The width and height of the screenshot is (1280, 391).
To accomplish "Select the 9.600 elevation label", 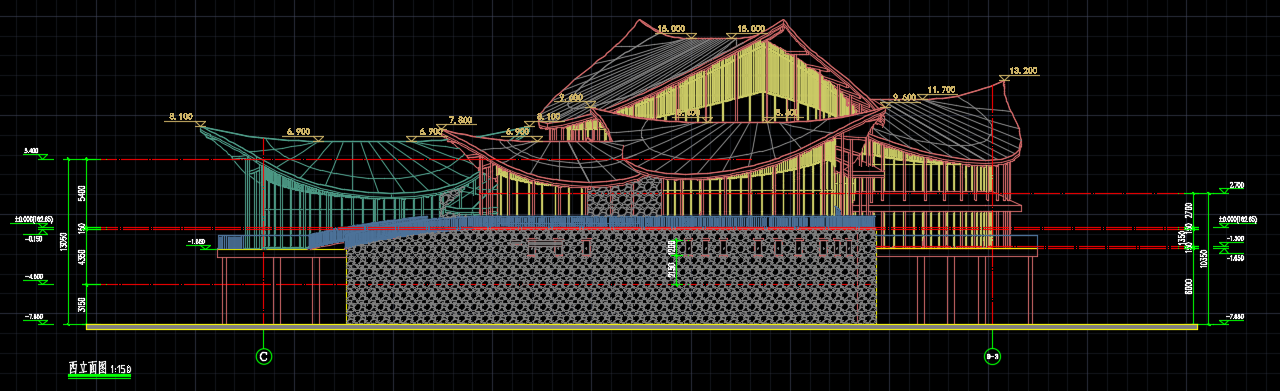I will point(904,98).
